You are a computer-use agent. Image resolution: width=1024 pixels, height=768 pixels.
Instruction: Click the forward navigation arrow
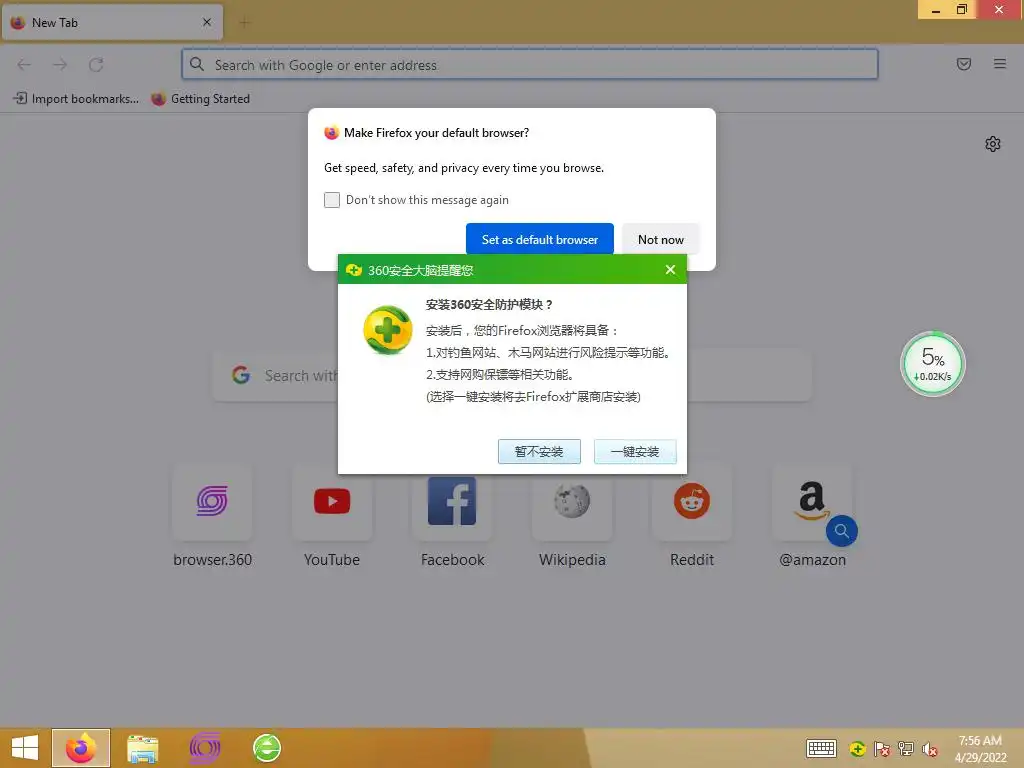pyautogui.click(x=60, y=65)
